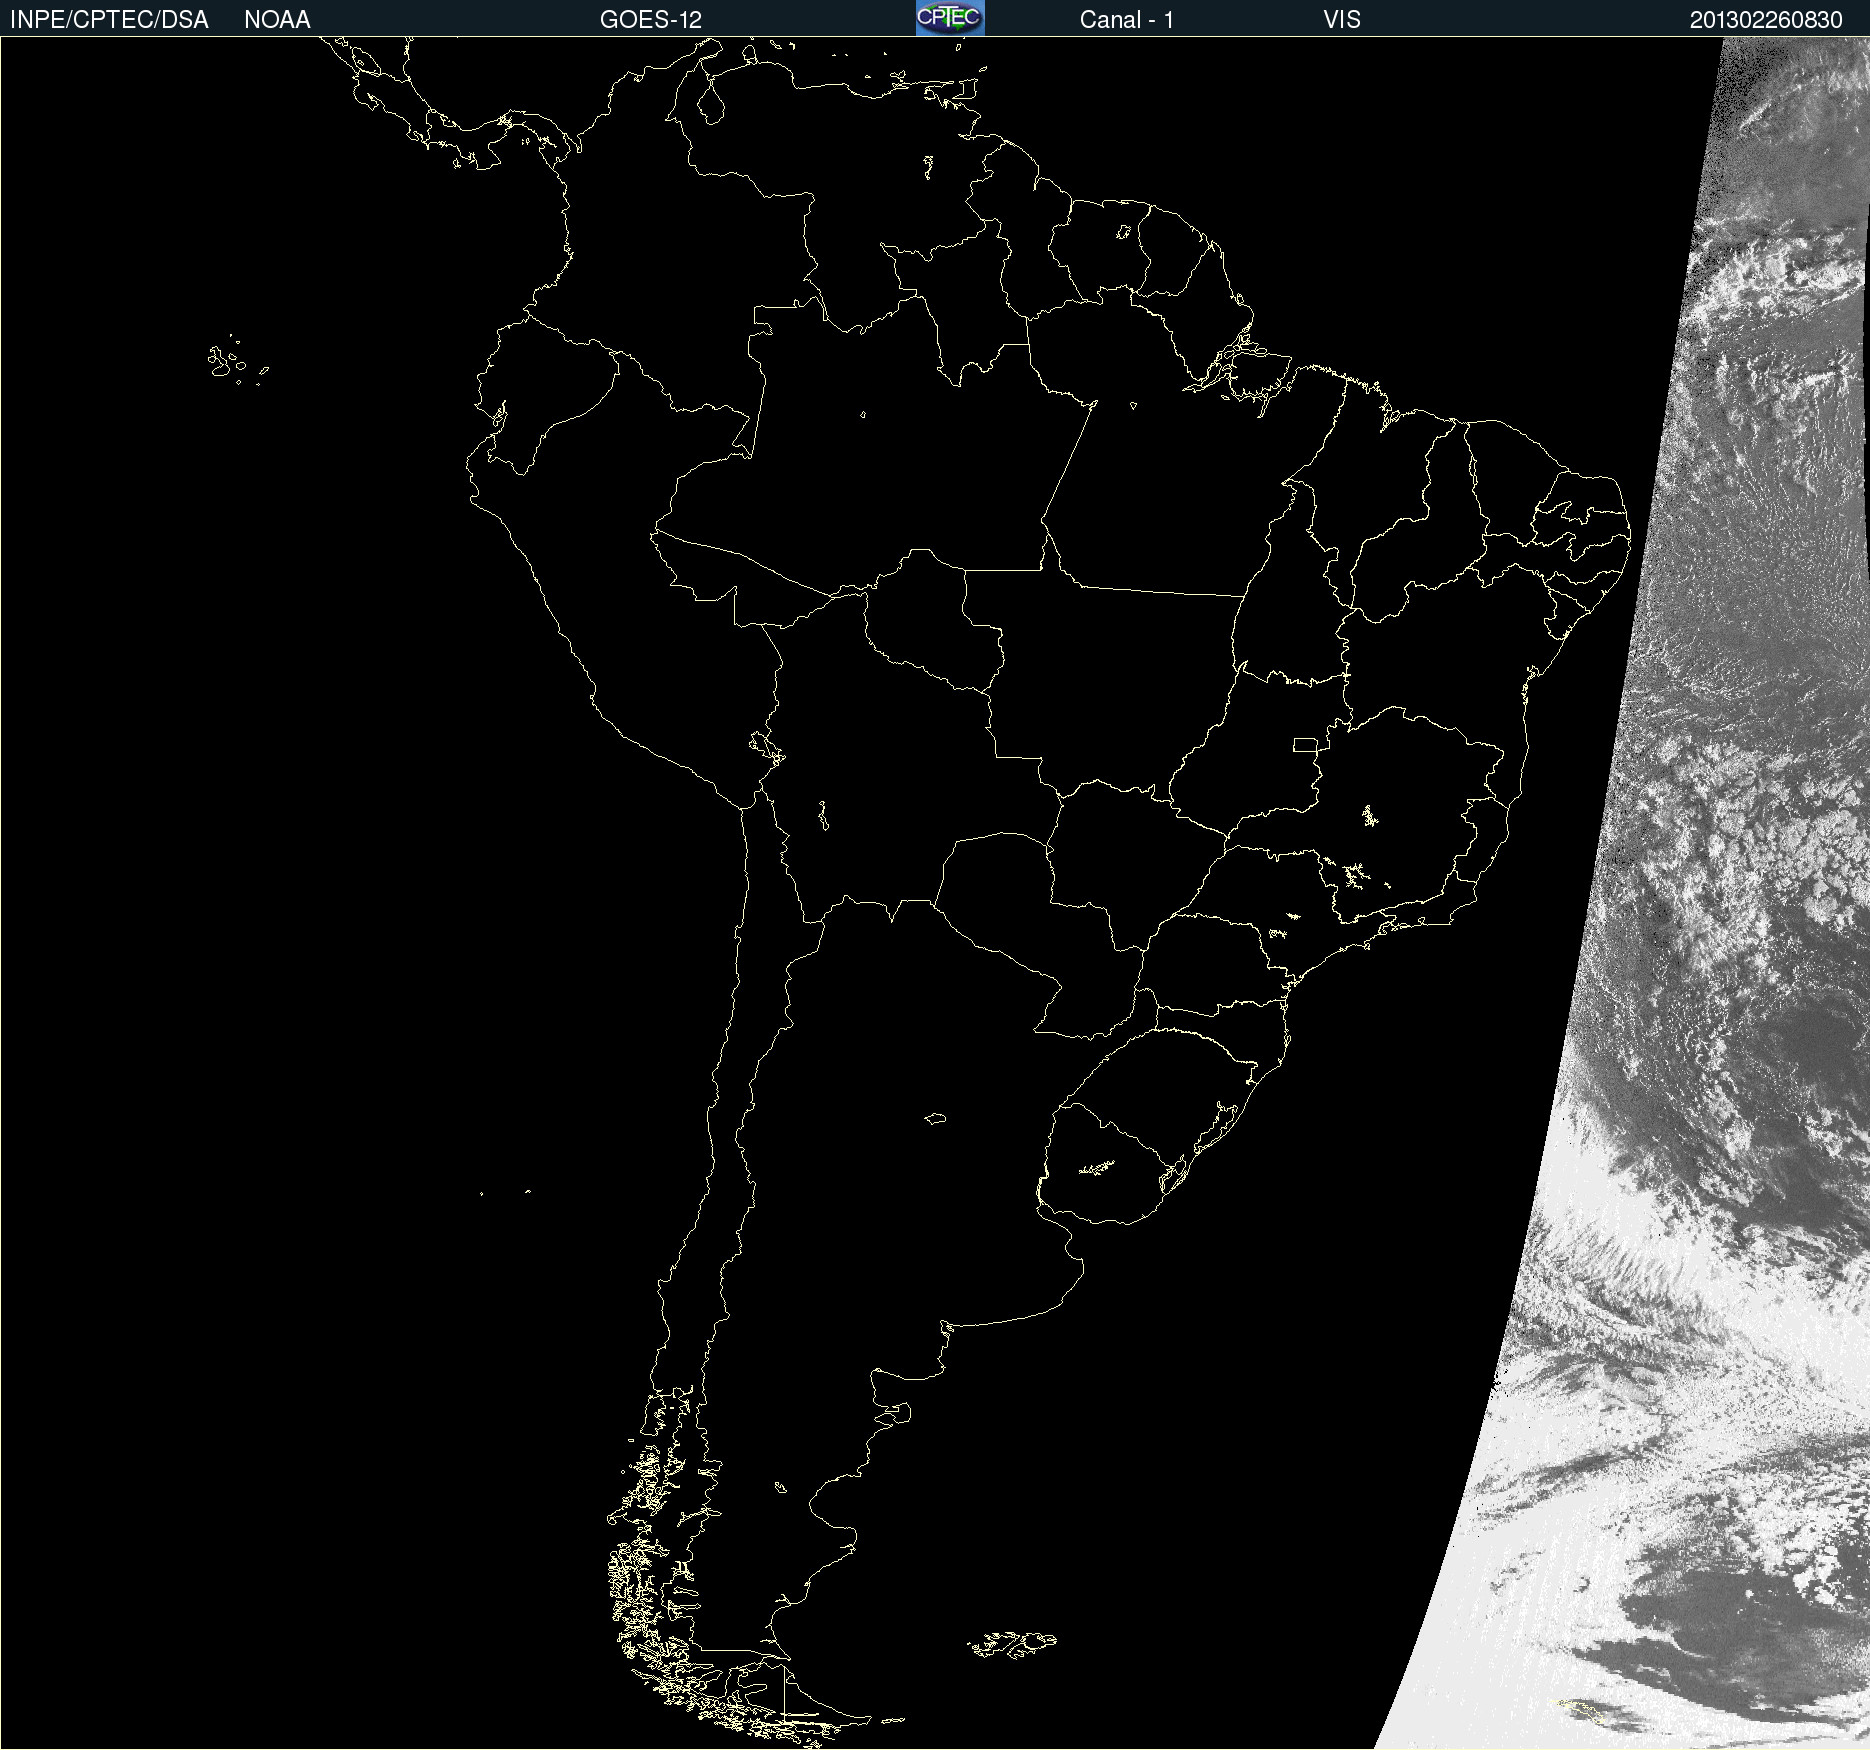Click the 'Canal - 1' channel label
Viewport: 1870px width, 1750px height.
coord(1127,20)
